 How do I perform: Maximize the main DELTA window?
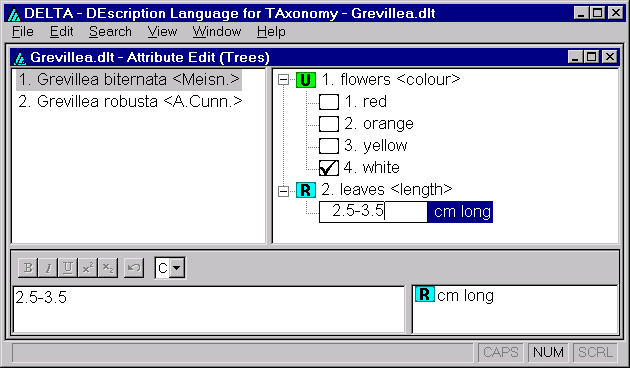pyautogui.click(x=597, y=13)
